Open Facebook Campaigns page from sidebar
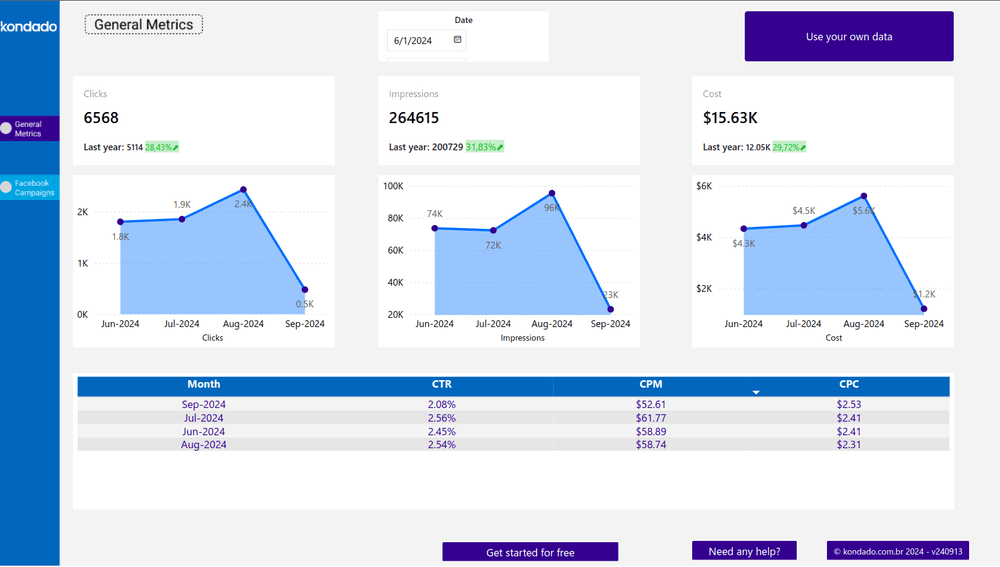This screenshot has width=1000, height=567. coord(35,188)
